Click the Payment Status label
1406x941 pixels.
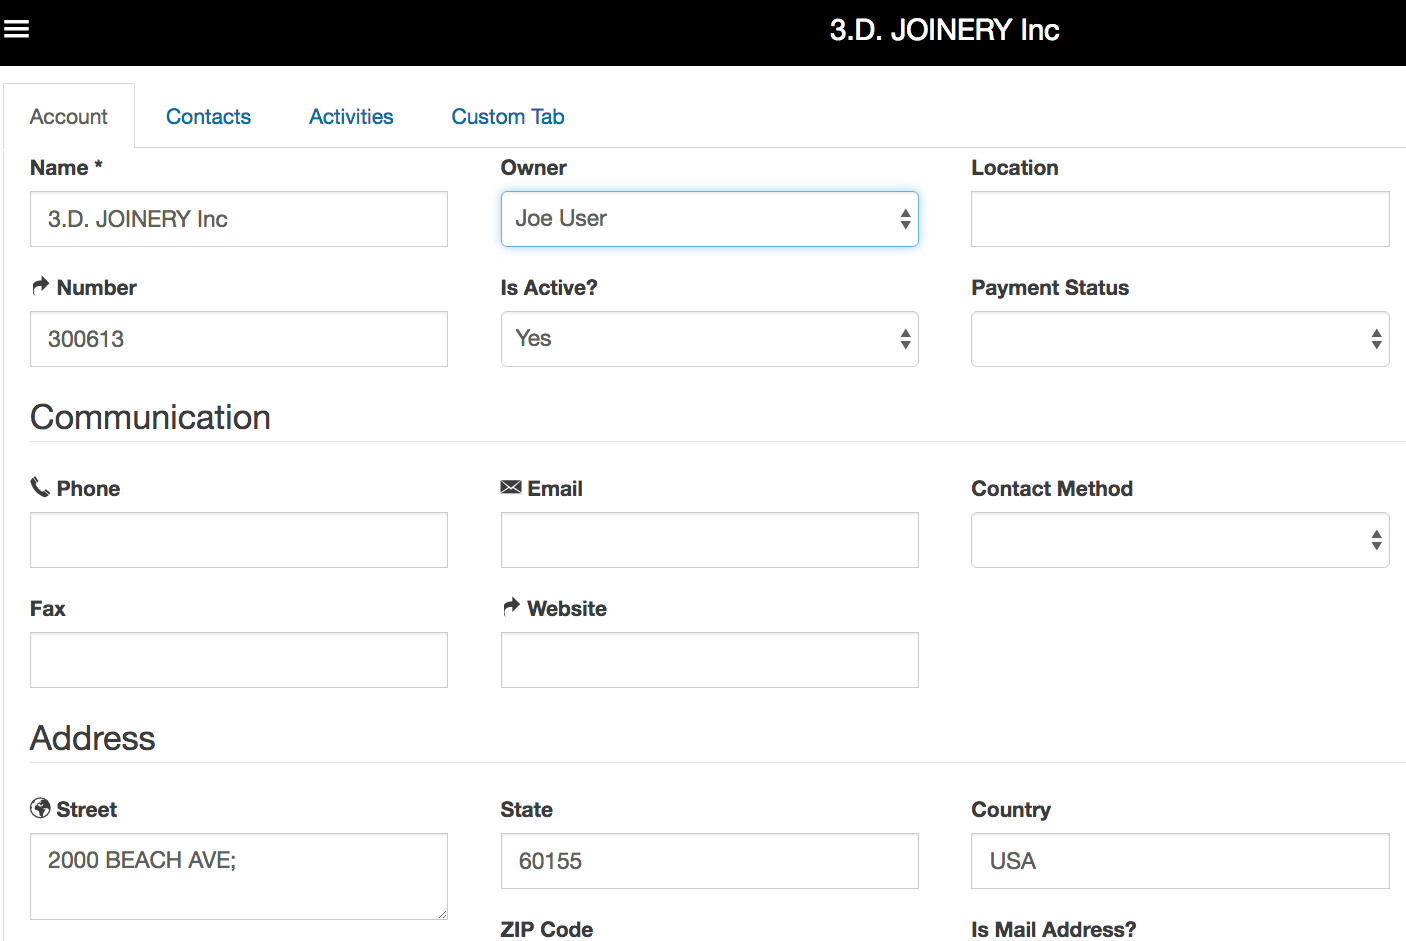1050,288
